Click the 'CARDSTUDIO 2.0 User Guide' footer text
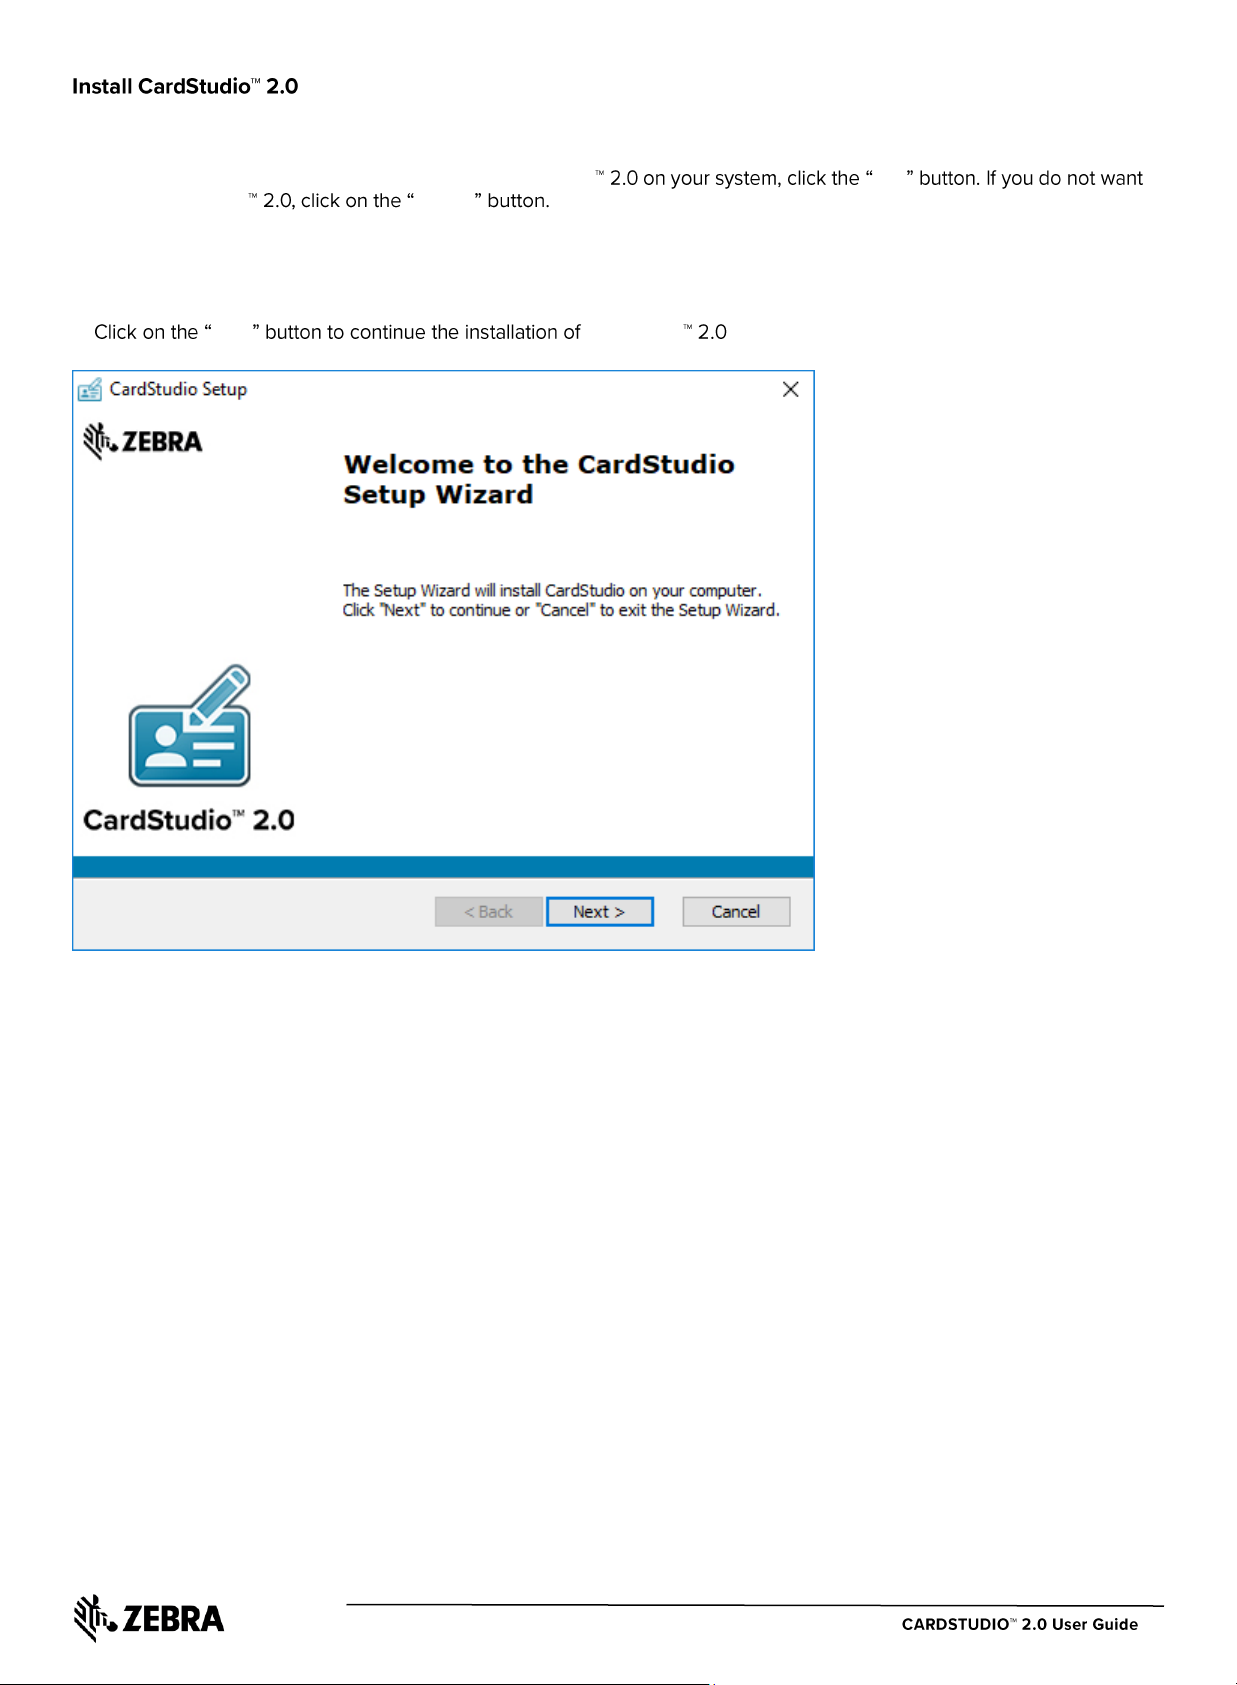The image size is (1237, 1685). 1019,1624
